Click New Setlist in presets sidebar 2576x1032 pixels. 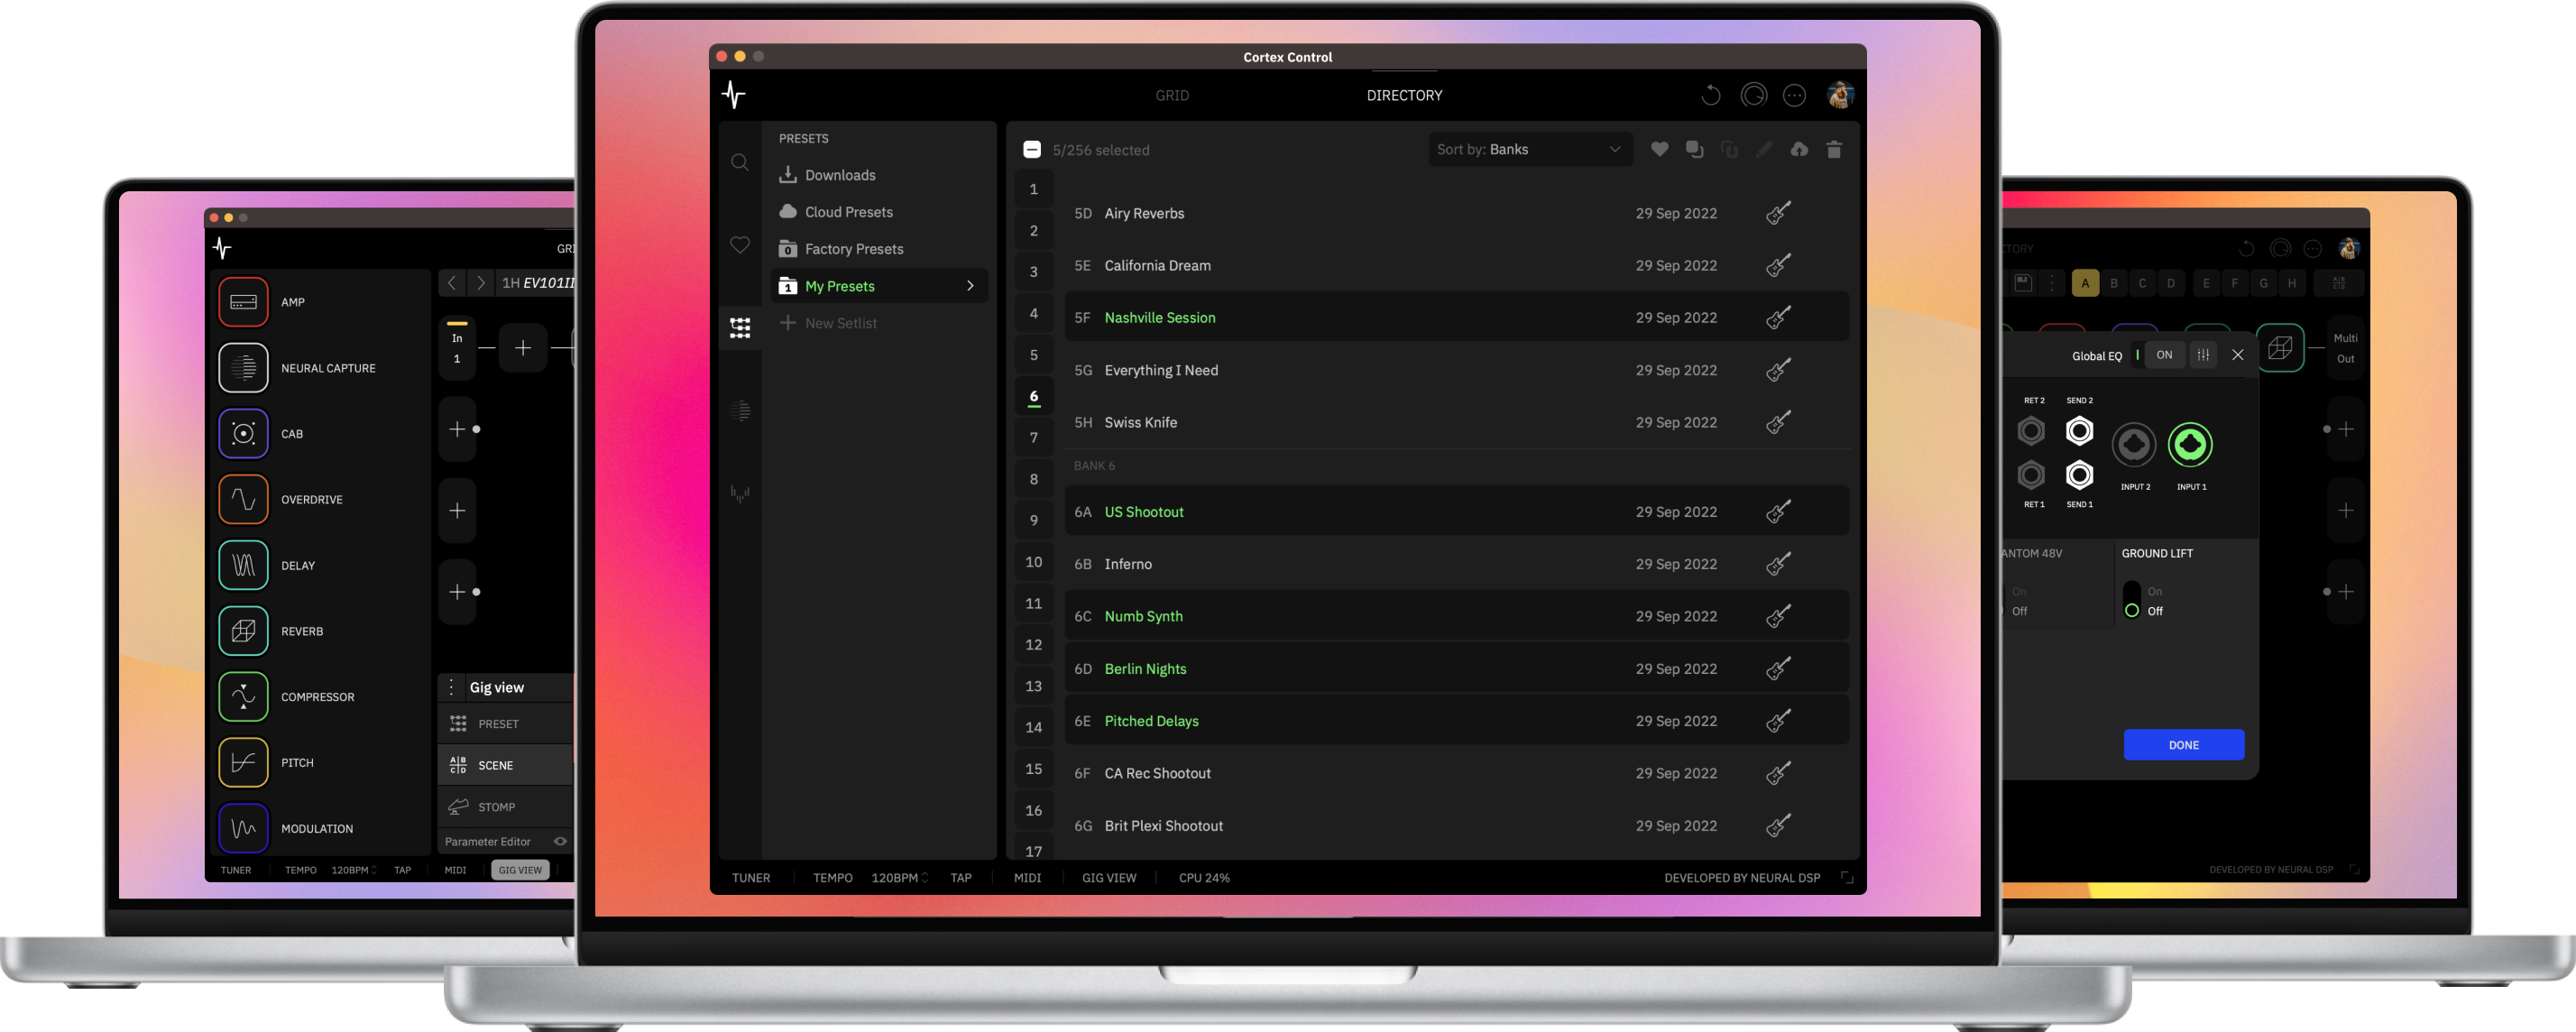point(840,323)
